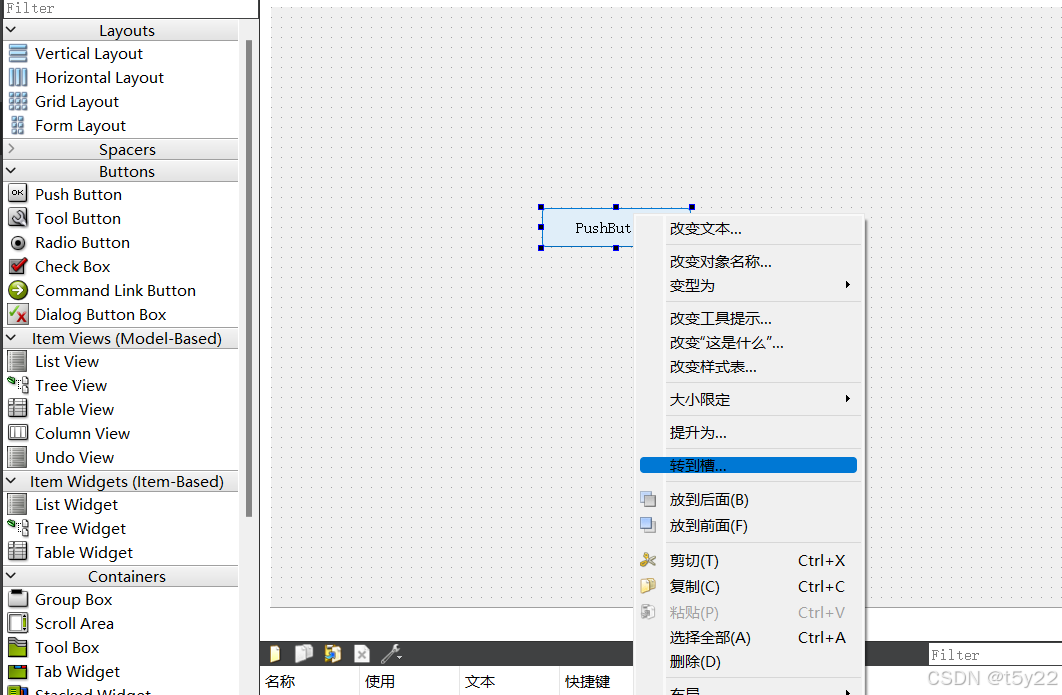This screenshot has height=695, width=1062.
Task: Choose 改变对象名称... menu entry
Action: click(x=748, y=261)
